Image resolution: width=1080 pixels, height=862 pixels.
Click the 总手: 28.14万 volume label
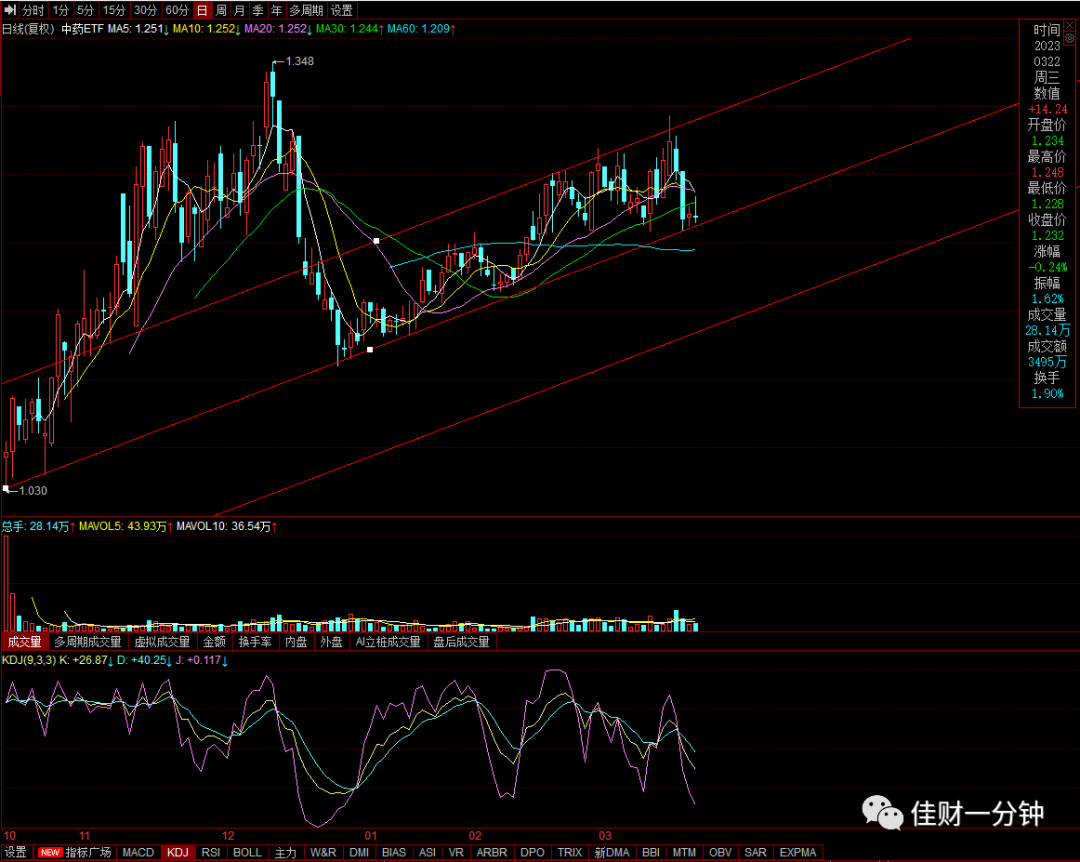[39, 526]
